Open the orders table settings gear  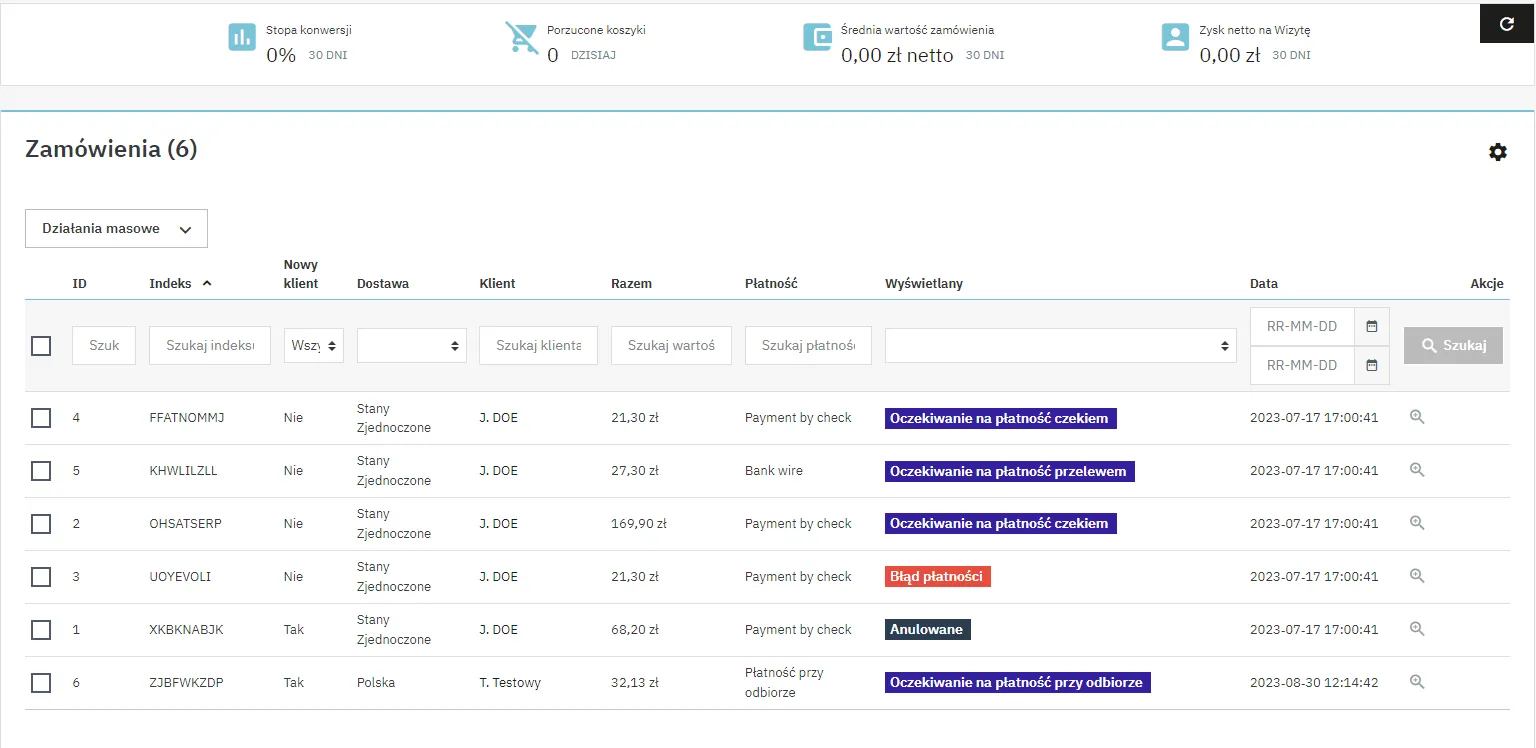[1497, 152]
